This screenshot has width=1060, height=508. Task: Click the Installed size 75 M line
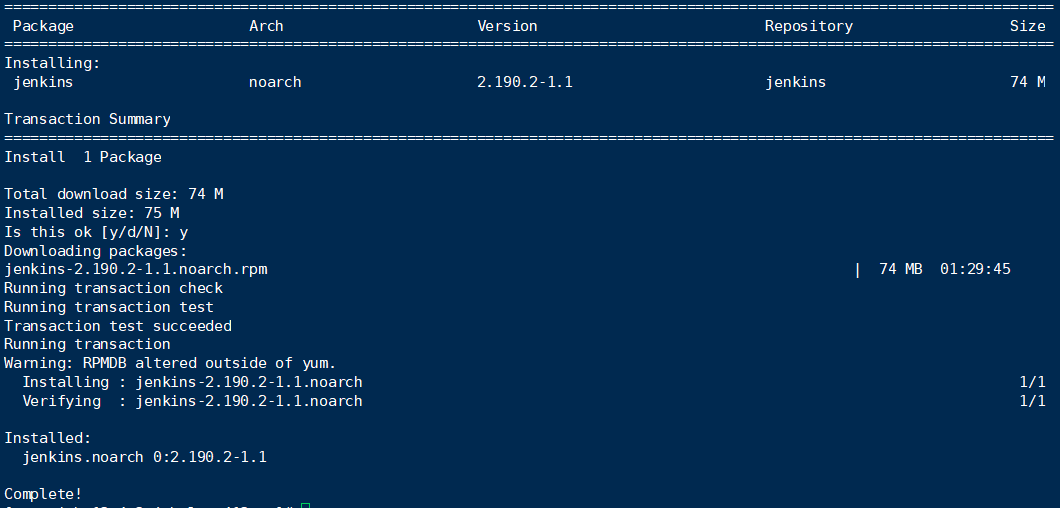click(92, 213)
